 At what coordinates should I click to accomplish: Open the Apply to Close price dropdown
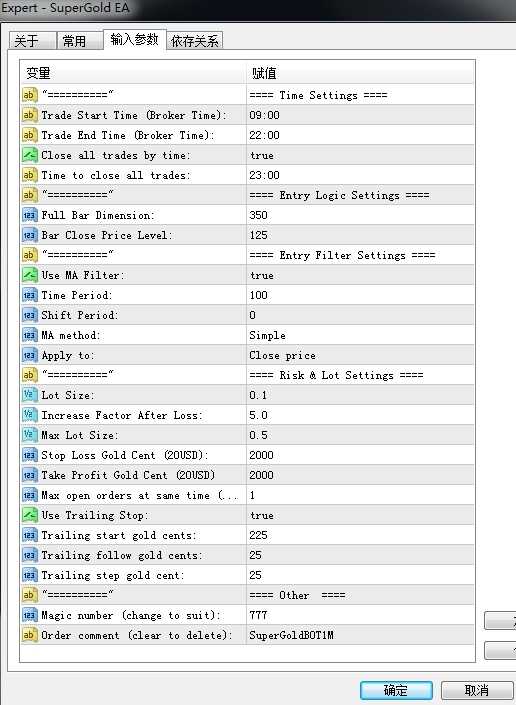(x=360, y=355)
